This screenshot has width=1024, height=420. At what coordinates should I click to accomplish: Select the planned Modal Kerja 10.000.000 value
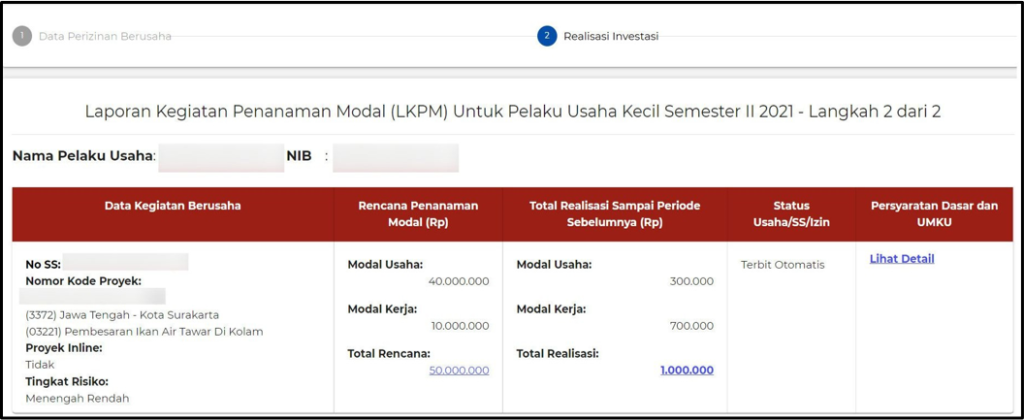[x=459, y=326]
